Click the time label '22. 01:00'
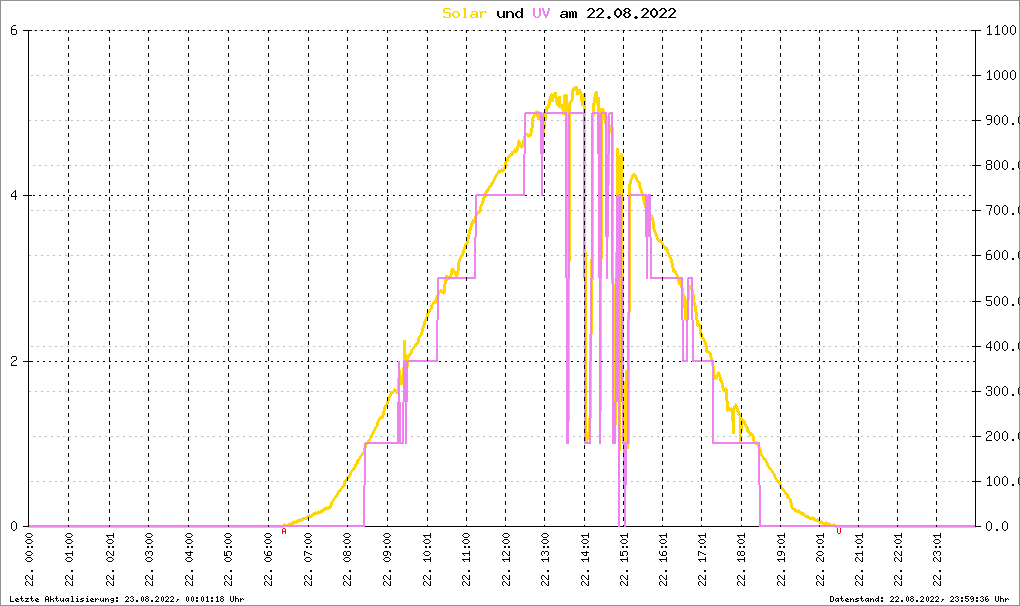Viewport: 1020px width, 606px height. pyautogui.click(x=69, y=560)
